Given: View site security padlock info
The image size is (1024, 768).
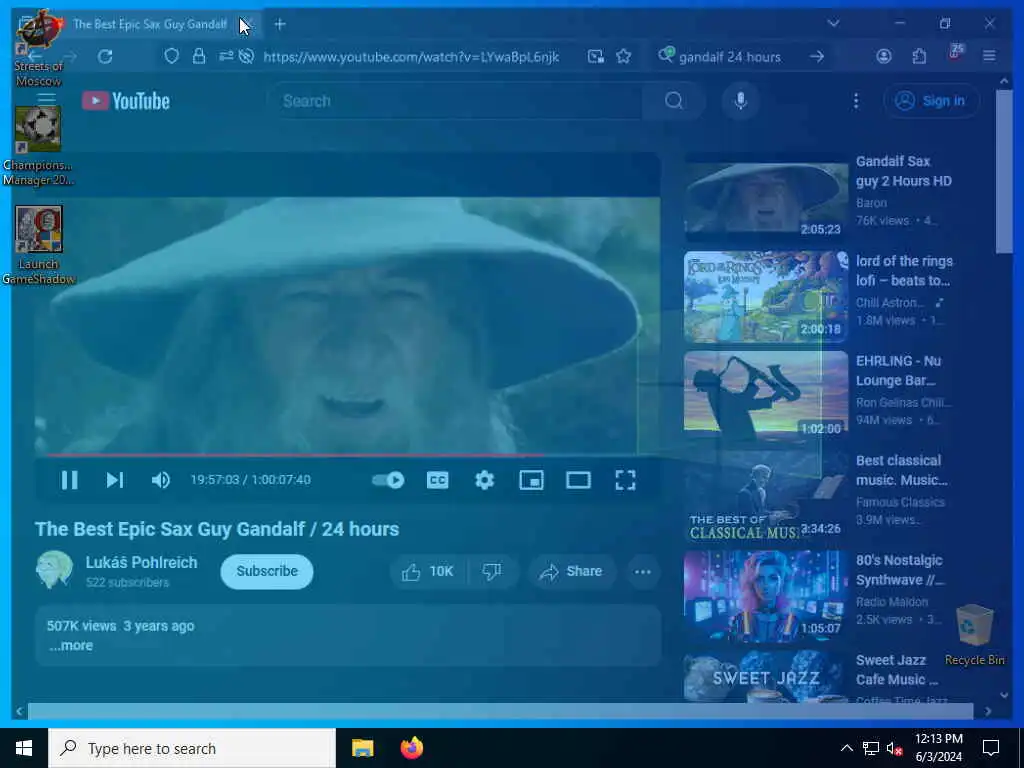Looking at the screenshot, I should click(x=199, y=57).
